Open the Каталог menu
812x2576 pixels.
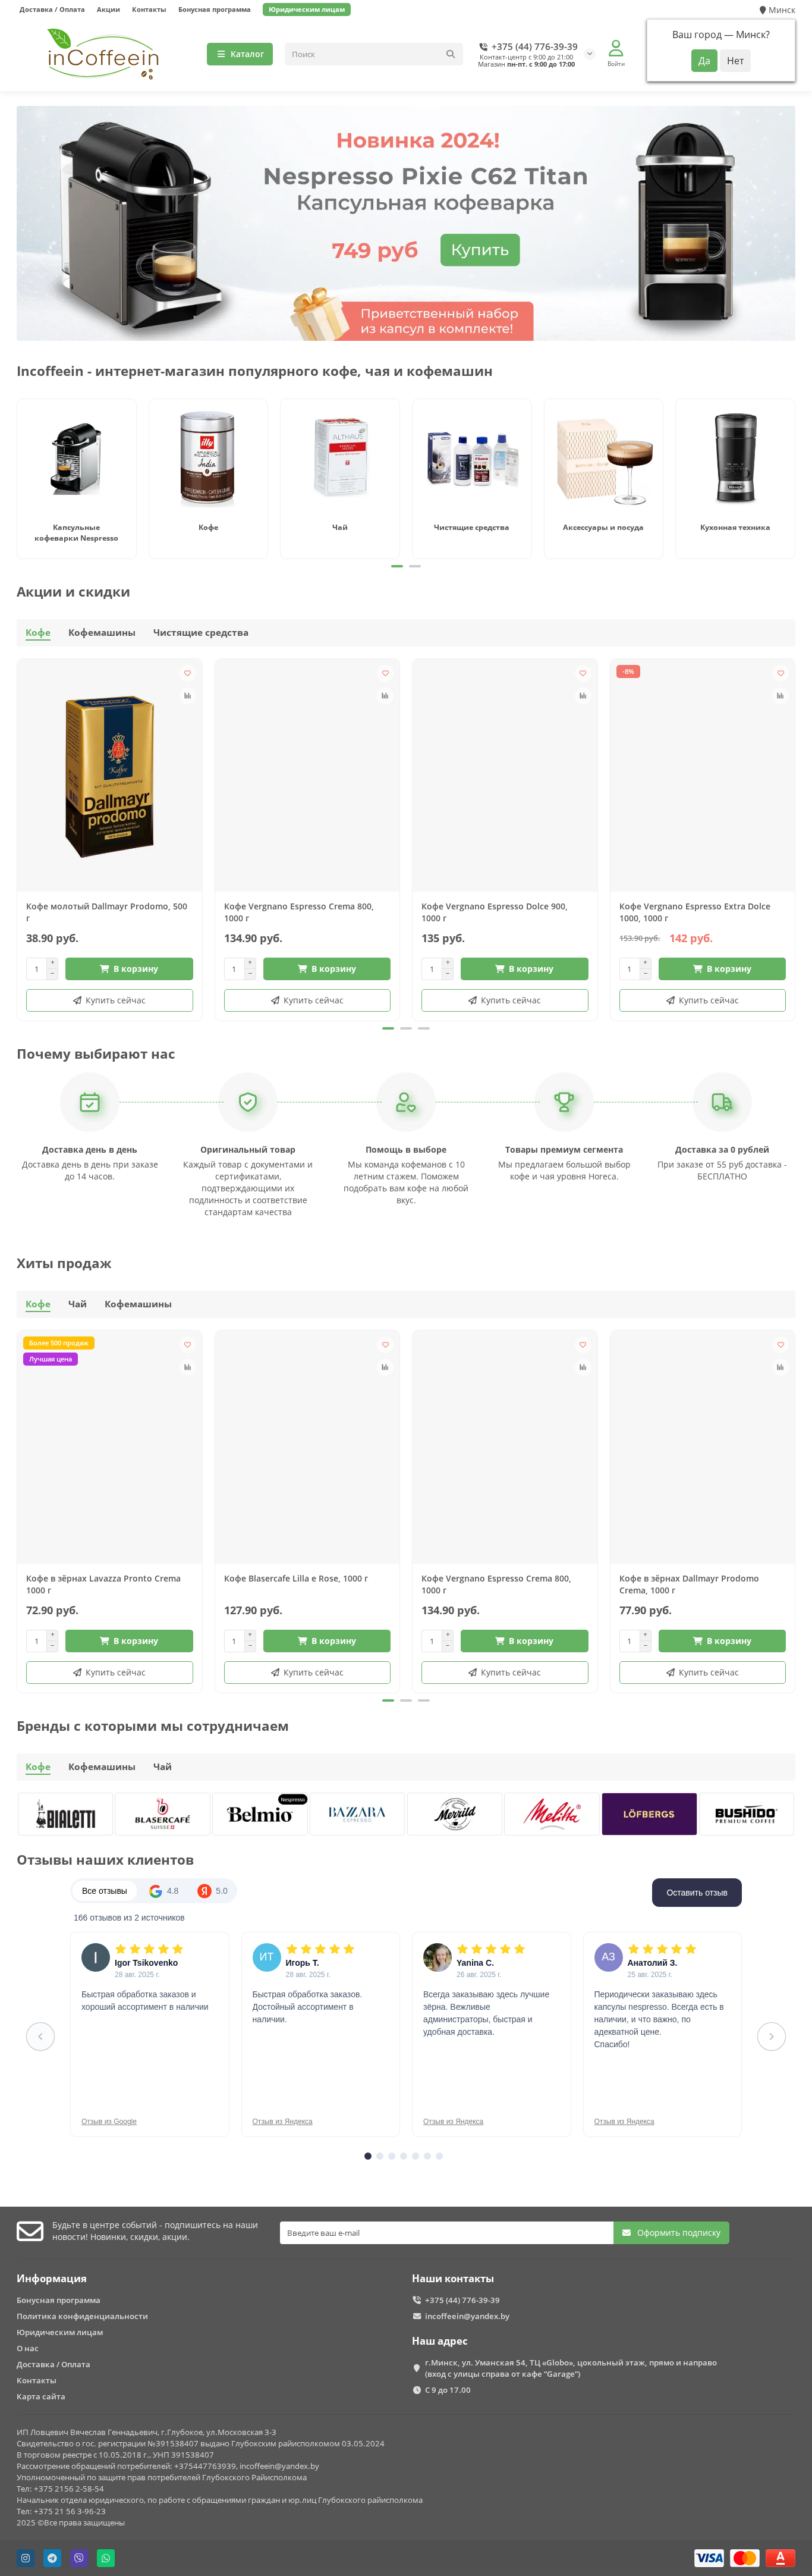(240, 54)
